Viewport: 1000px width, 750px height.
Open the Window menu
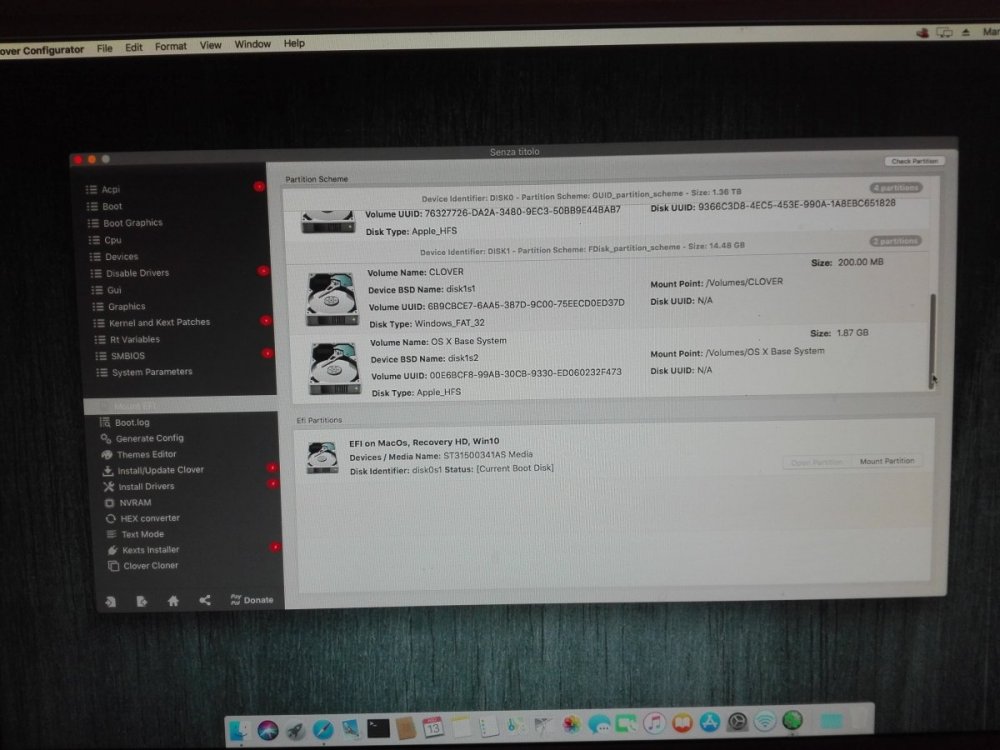click(x=253, y=44)
